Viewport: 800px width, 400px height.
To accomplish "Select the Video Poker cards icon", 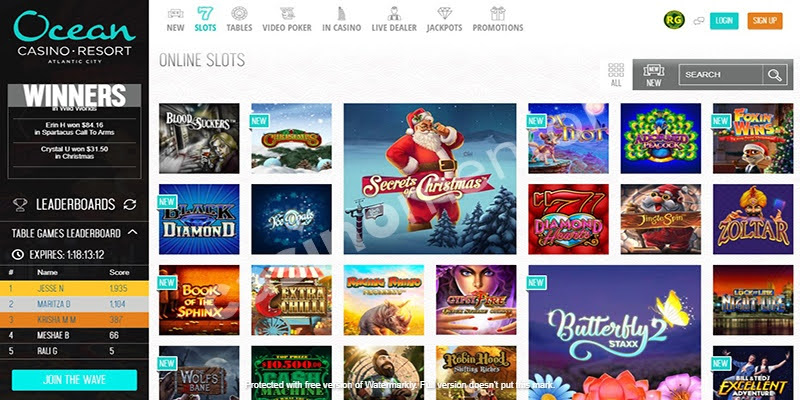I will coord(287,13).
